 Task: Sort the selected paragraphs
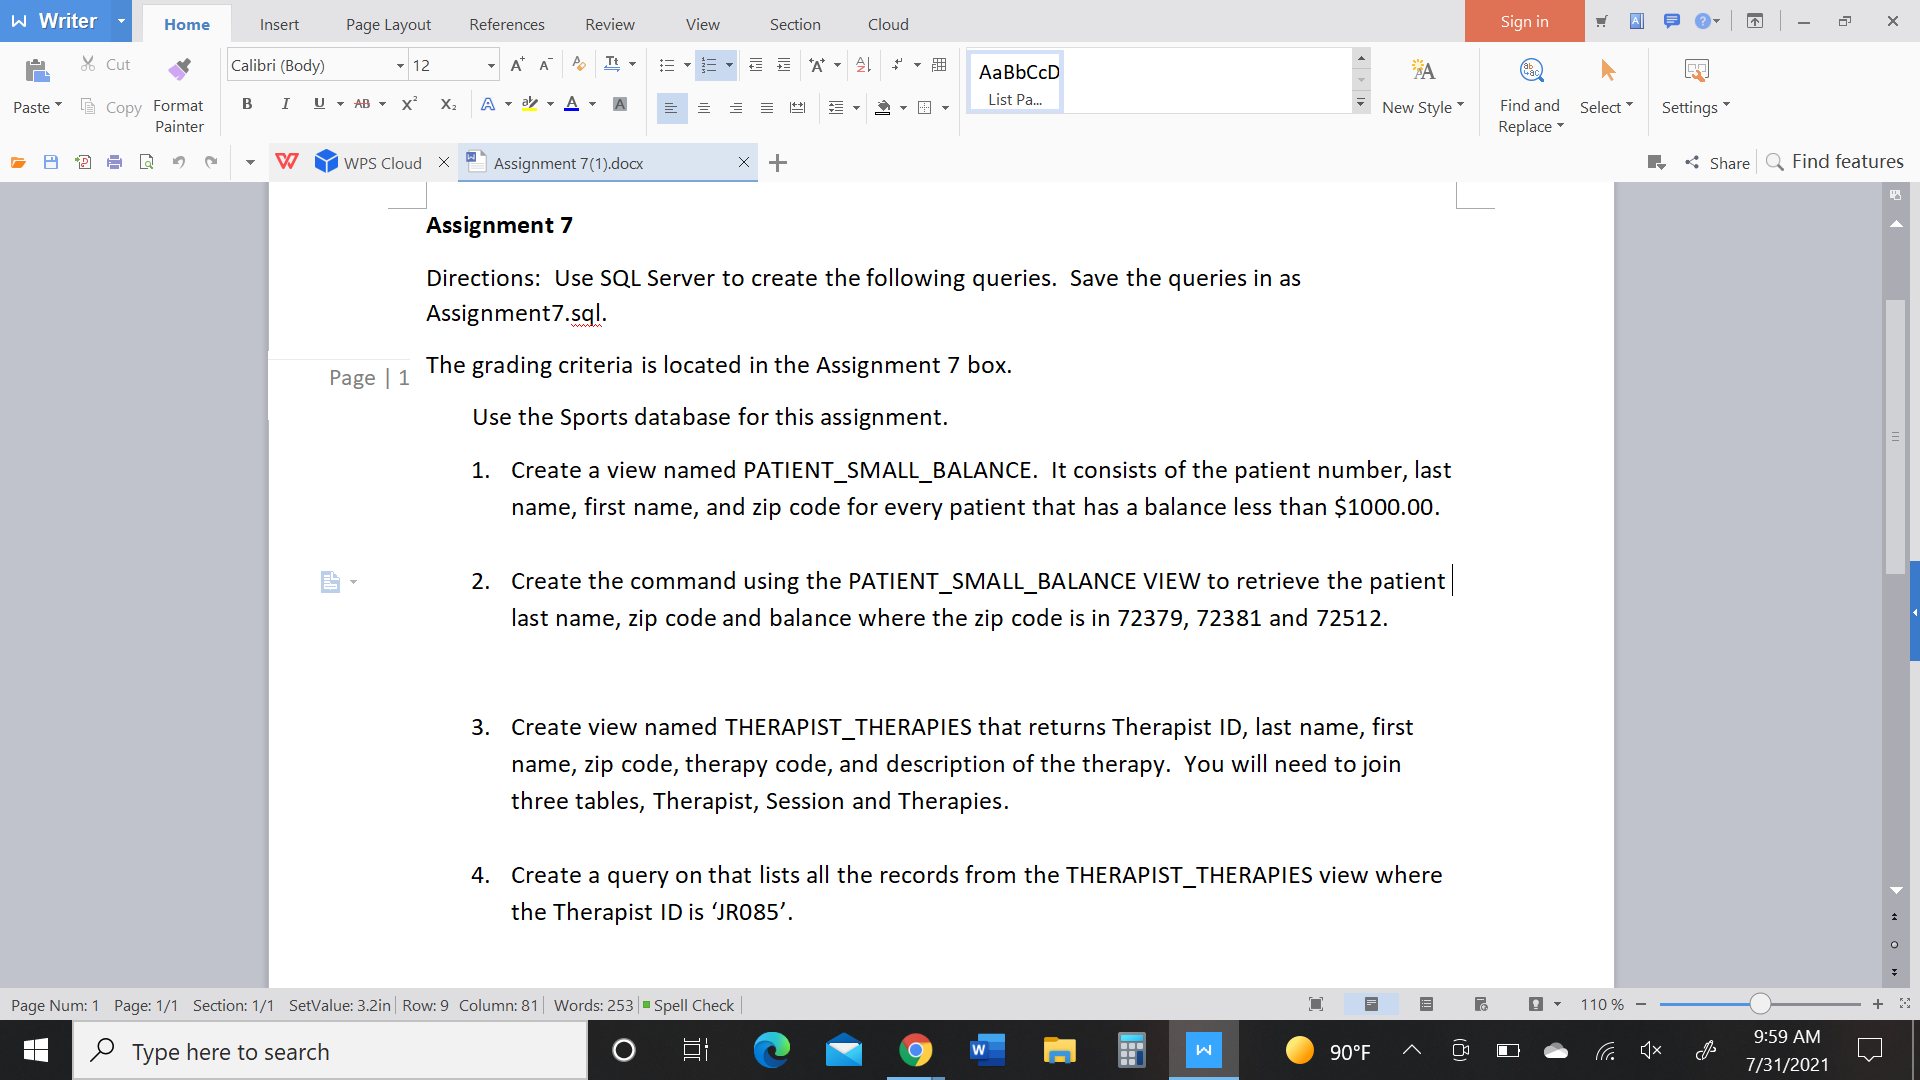click(x=862, y=65)
